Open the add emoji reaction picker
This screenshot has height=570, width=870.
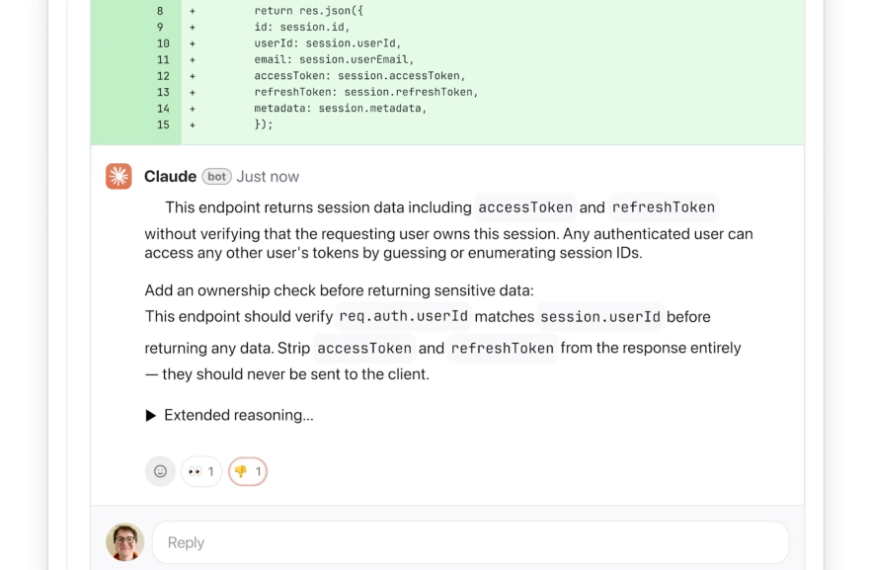tap(160, 471)
